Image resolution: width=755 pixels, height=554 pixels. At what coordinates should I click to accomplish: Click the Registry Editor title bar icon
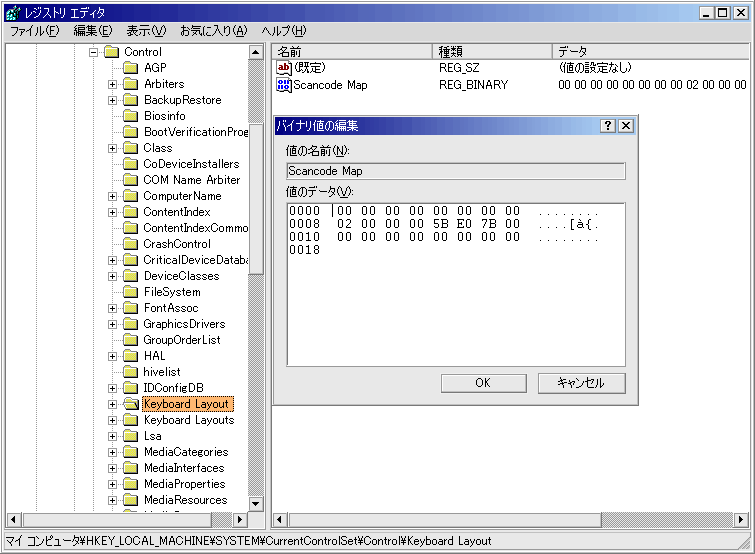(13, 13)
